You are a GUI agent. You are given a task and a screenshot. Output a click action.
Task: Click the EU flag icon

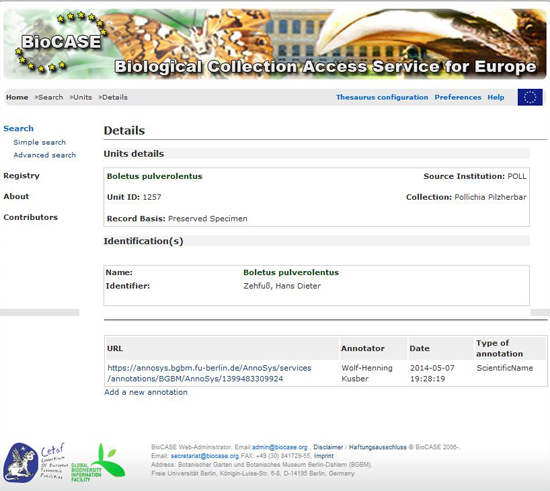pos(530,97)
